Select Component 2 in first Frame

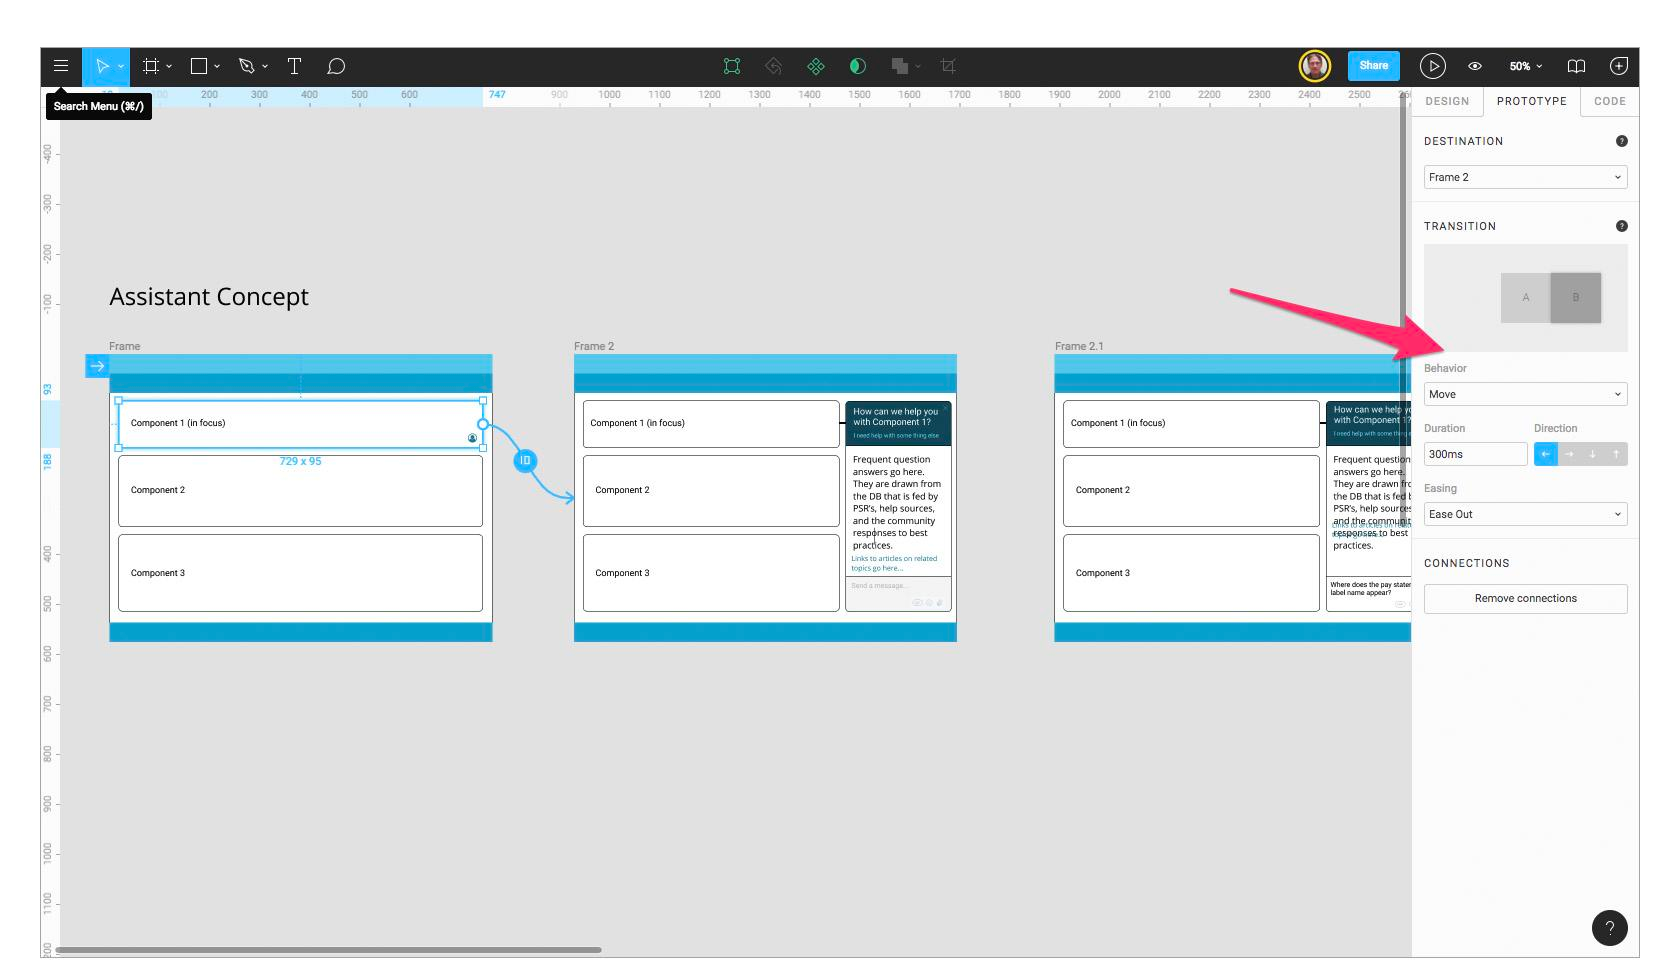point(300,490)
